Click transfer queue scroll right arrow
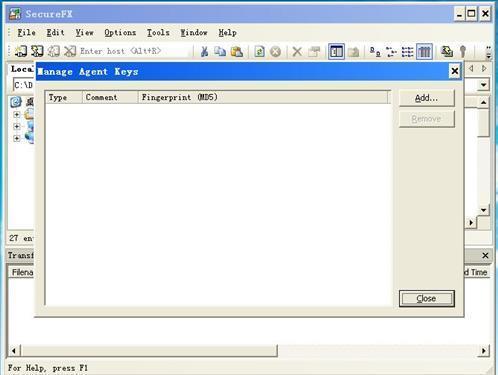The height and width of the screenshot is (375, 498). click(484, 351)
